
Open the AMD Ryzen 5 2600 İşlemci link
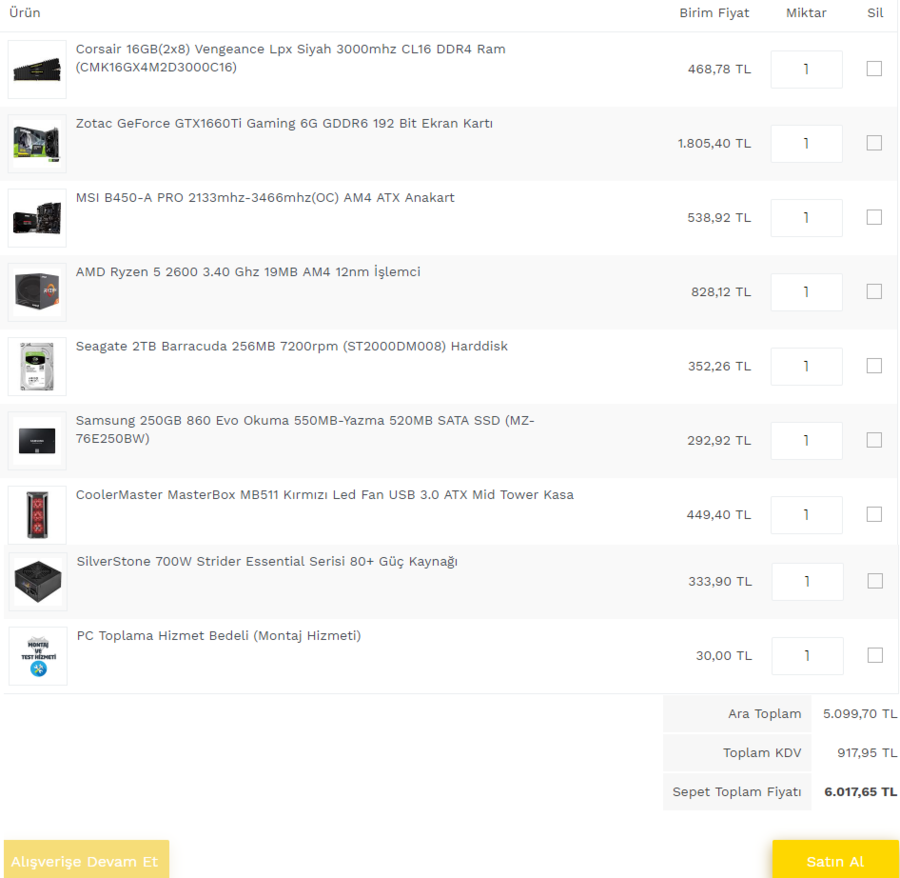pyautogui.click(x=248, y=272)
